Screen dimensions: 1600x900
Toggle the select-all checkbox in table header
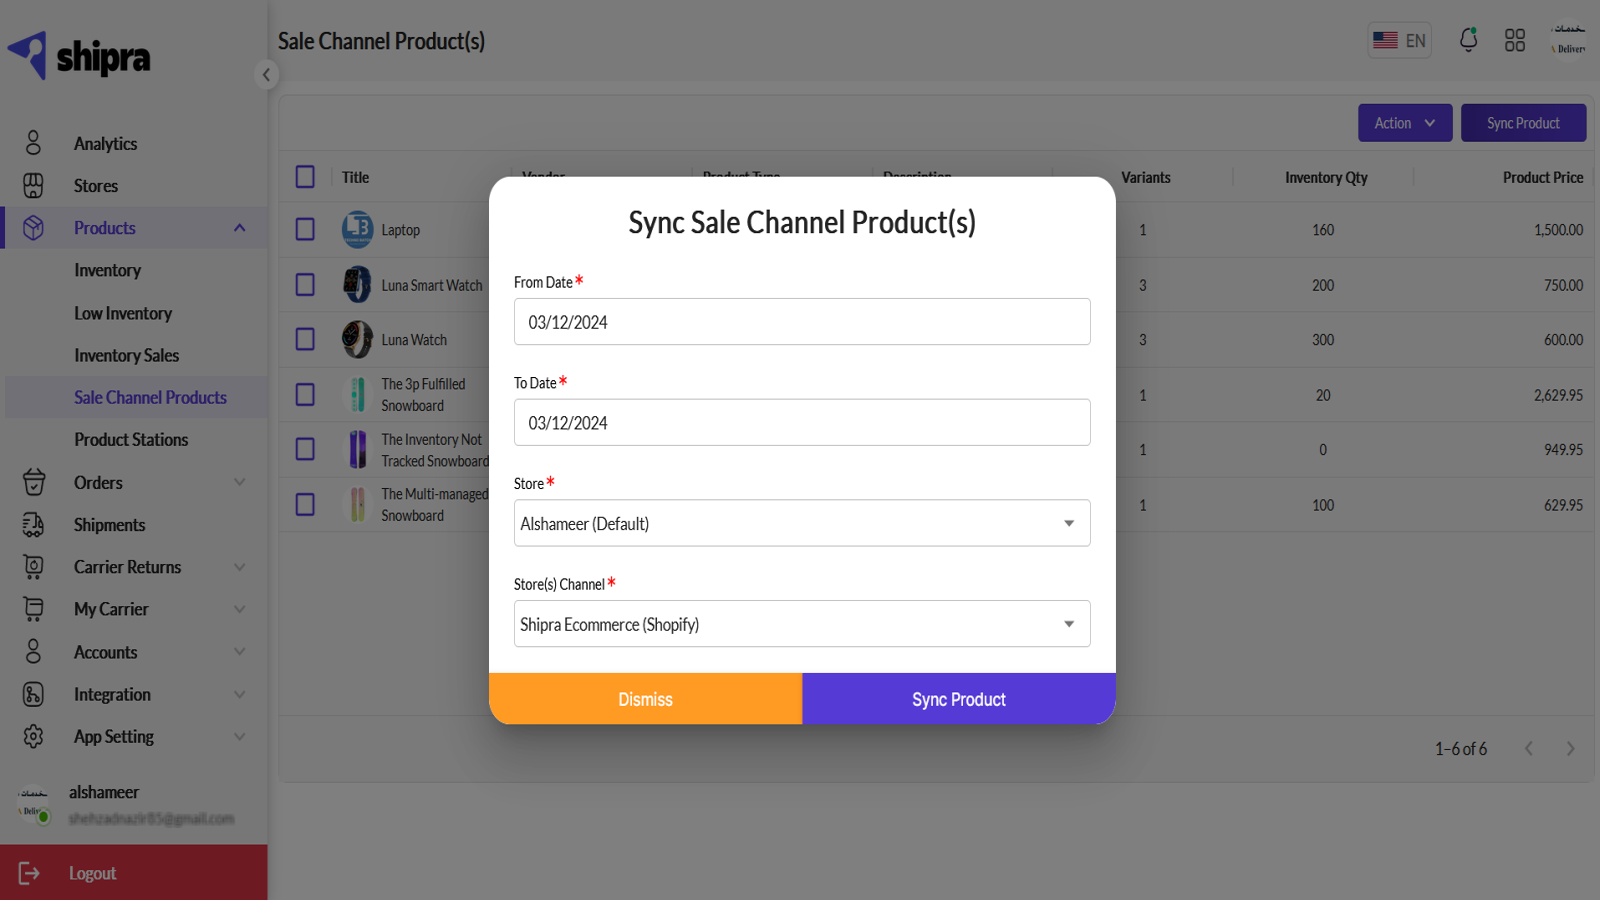coord(305,177)
